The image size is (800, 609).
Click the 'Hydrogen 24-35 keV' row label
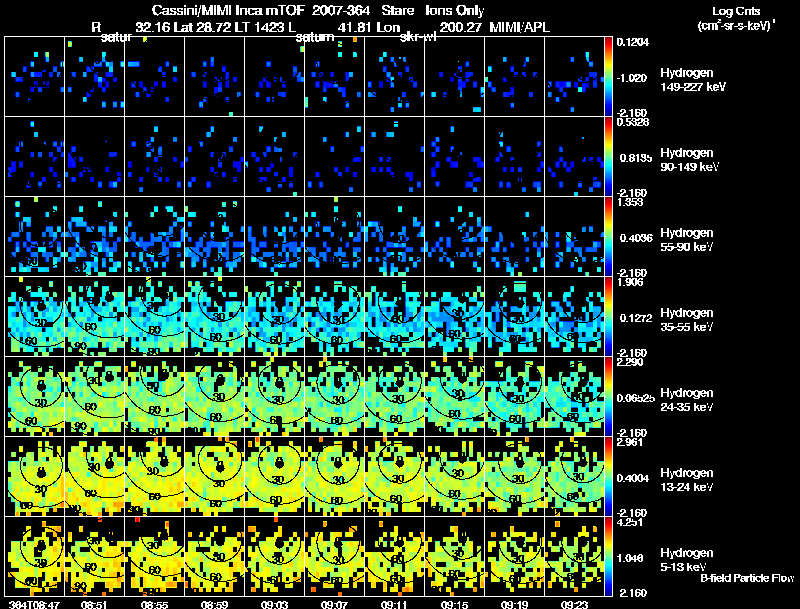tap(687, 400)
